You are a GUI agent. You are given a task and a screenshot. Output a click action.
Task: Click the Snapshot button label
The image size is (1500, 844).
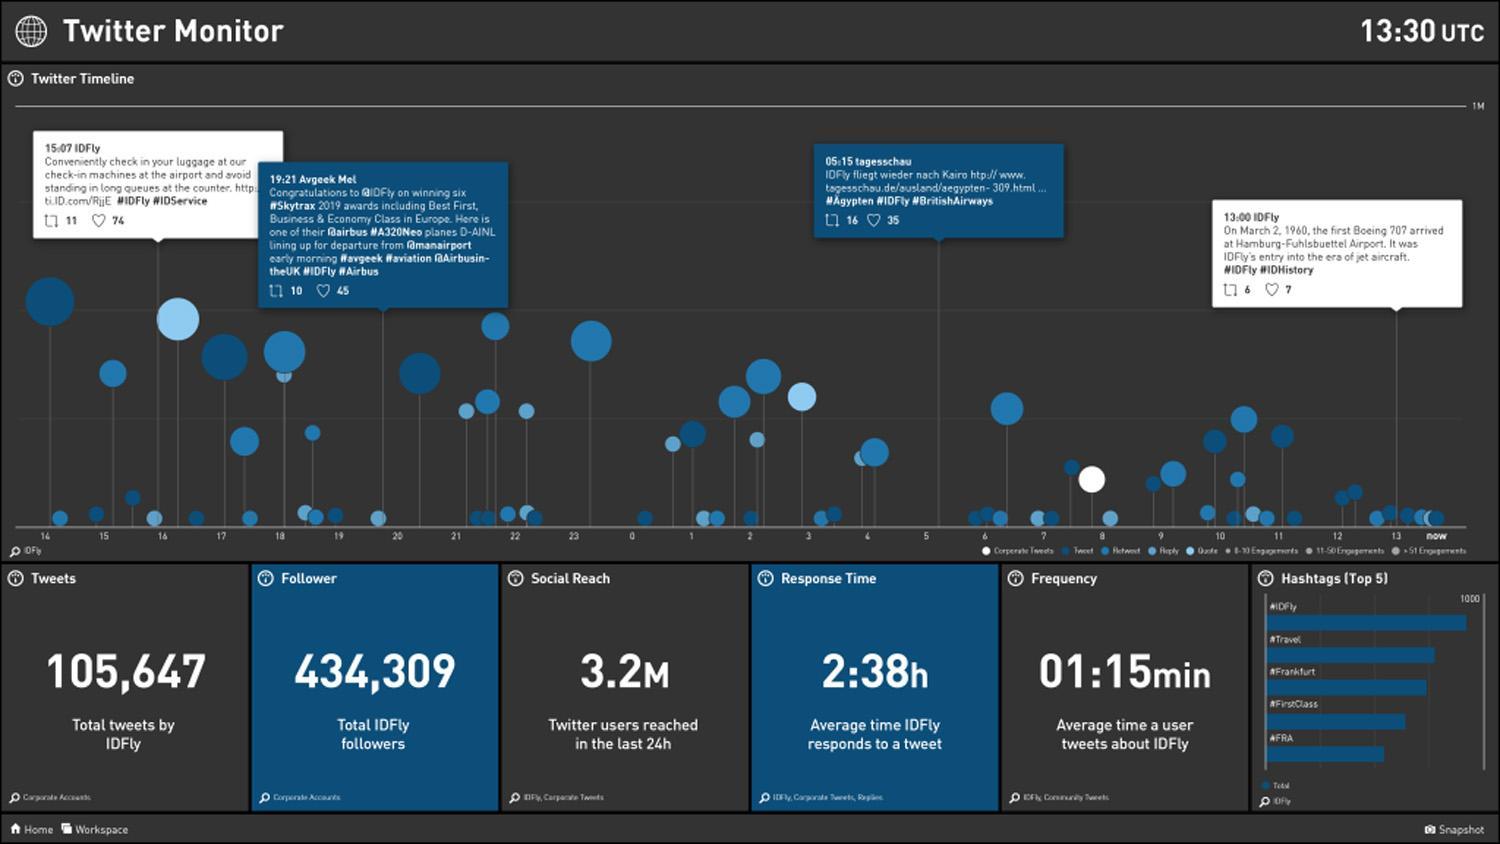1461,829
